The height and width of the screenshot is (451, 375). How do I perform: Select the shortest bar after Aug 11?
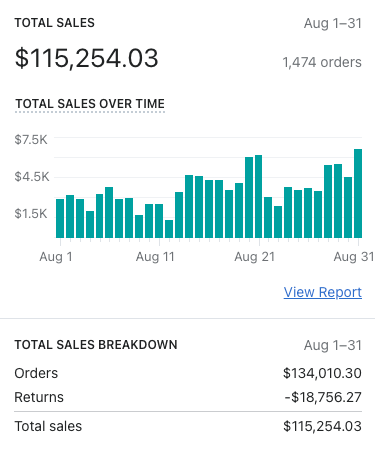coord(169,229)
